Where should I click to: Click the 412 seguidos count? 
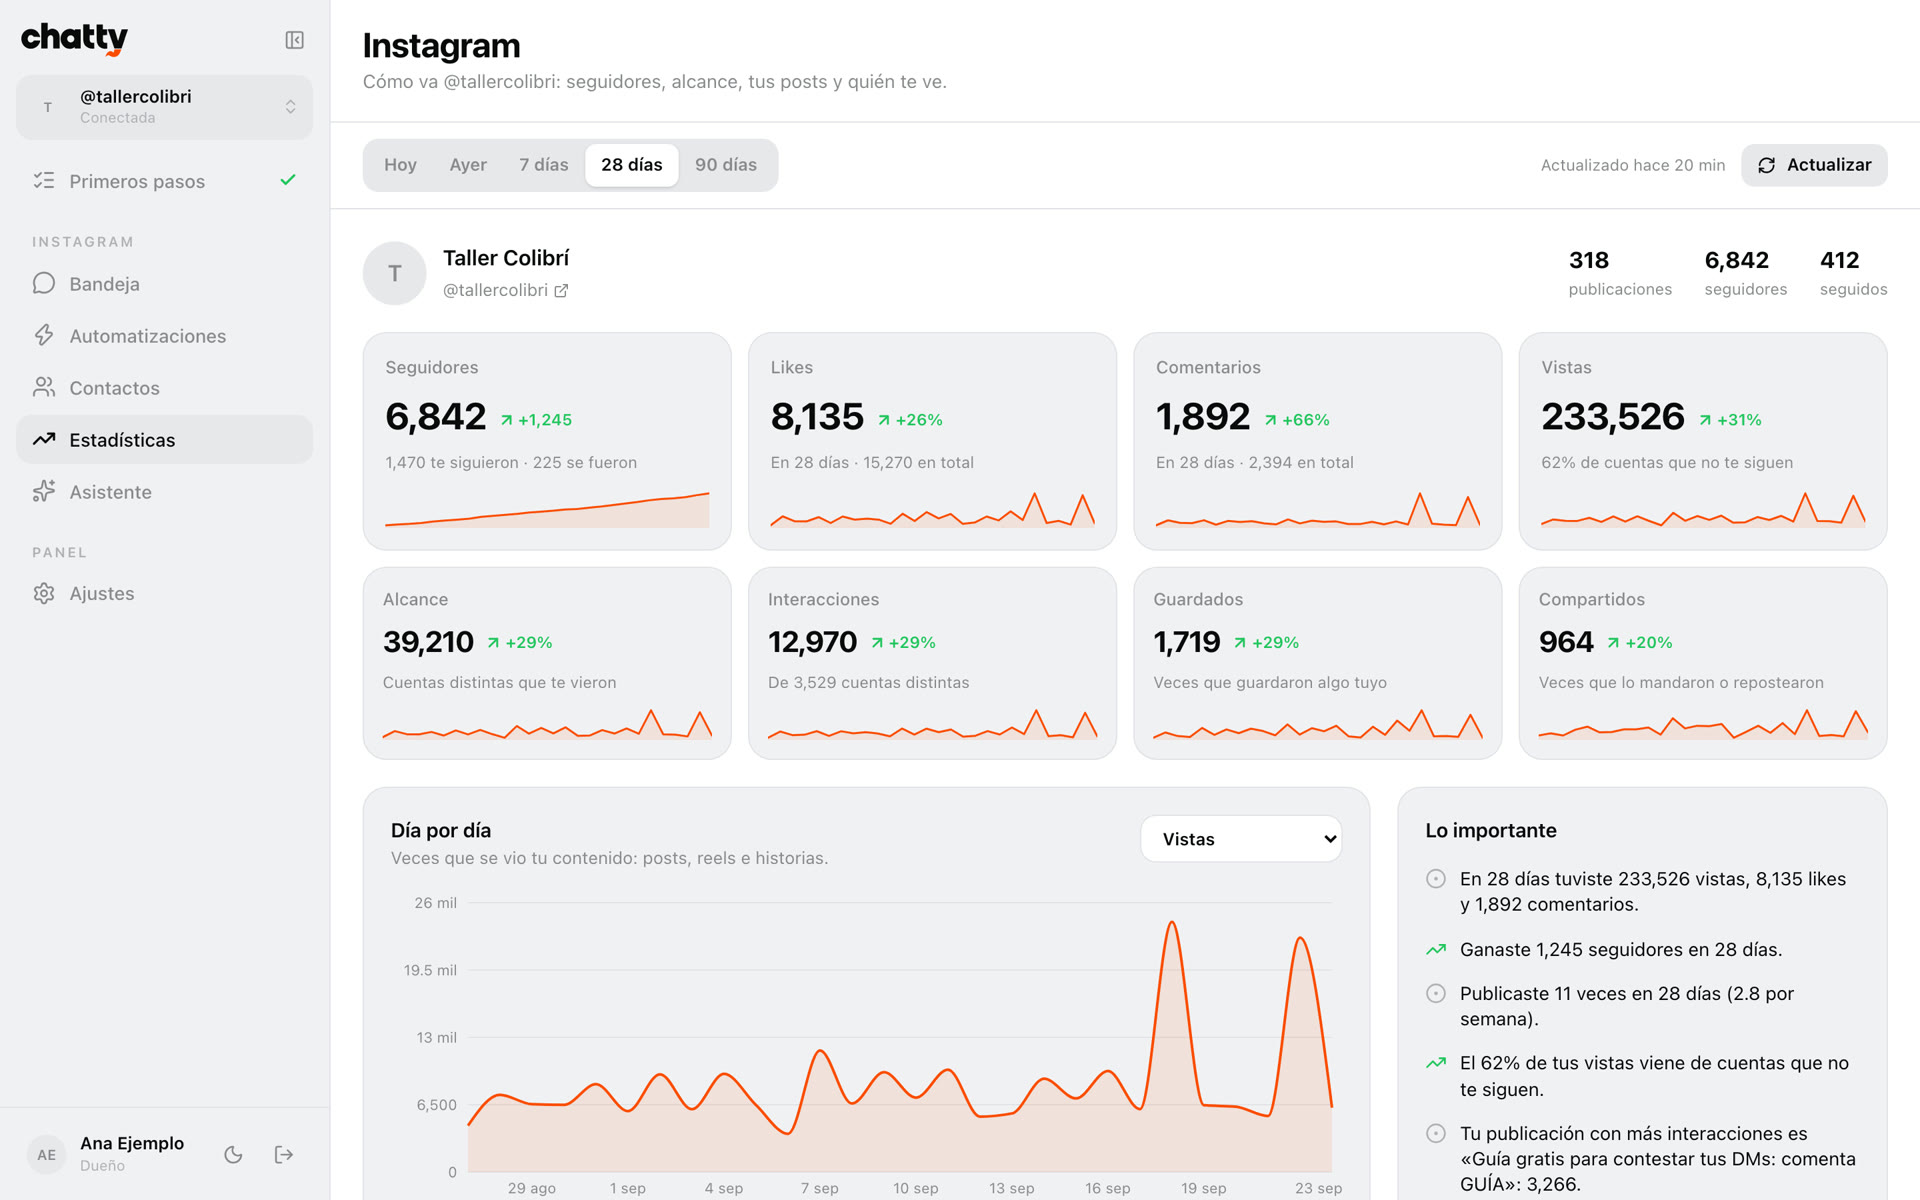coord(1853,273)
